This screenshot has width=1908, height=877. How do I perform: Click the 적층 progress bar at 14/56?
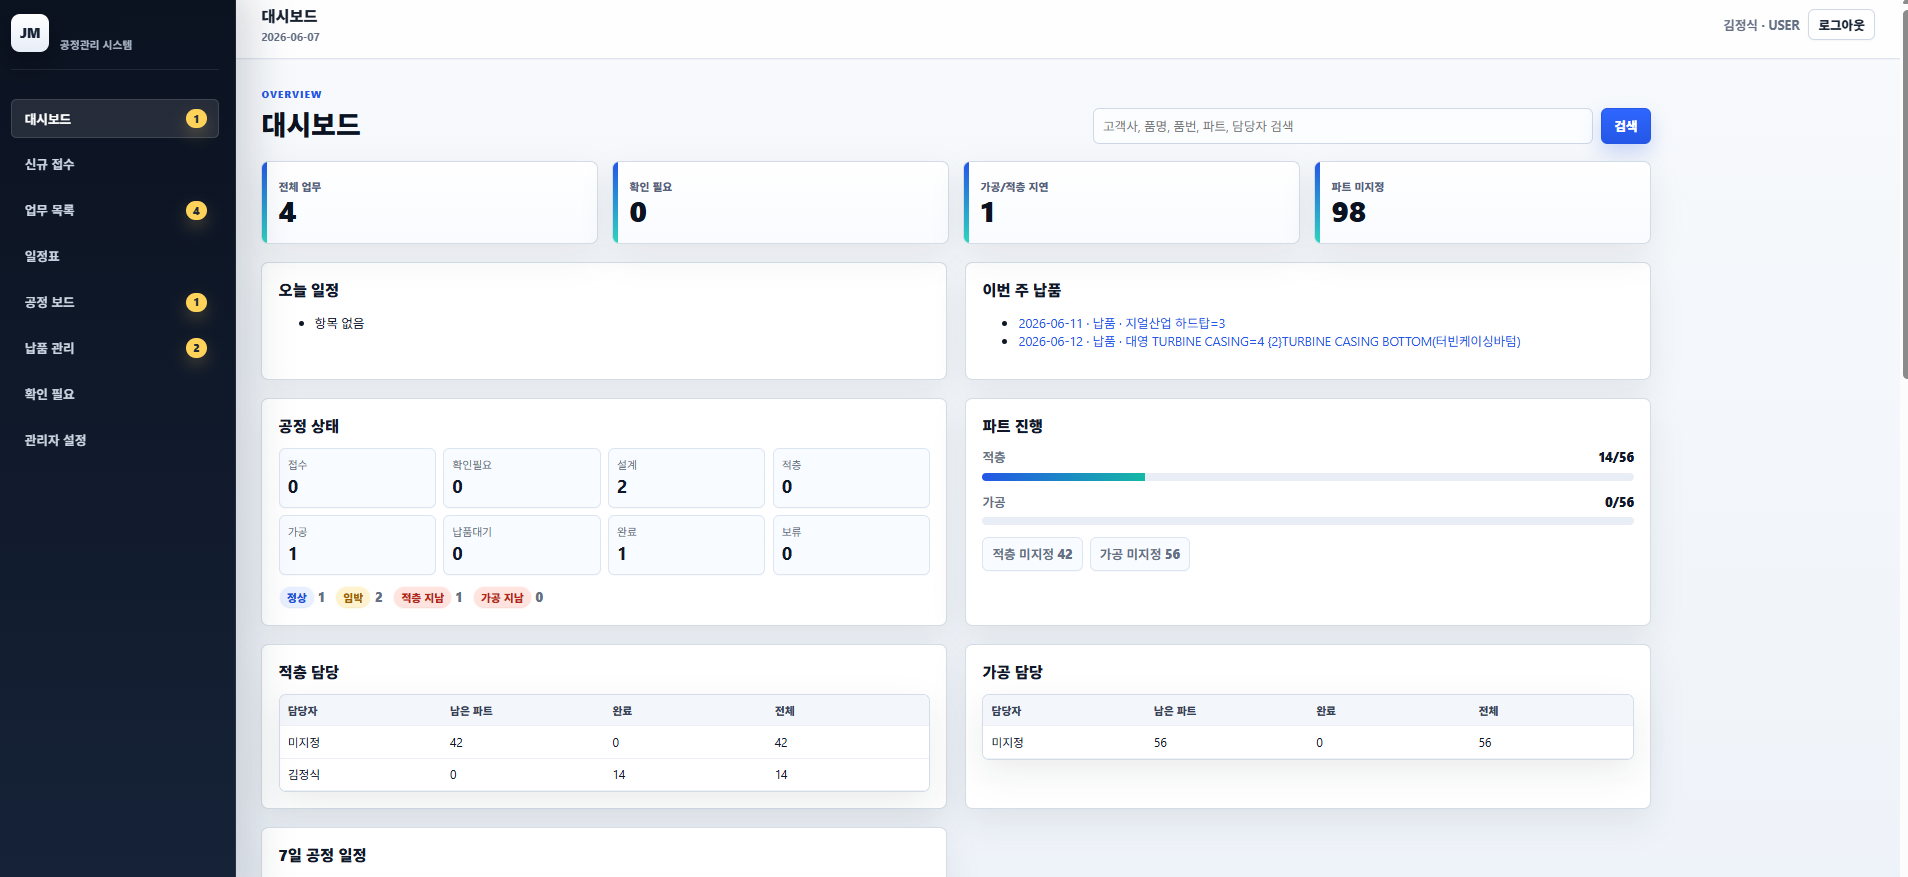[x=1308, y=477]
